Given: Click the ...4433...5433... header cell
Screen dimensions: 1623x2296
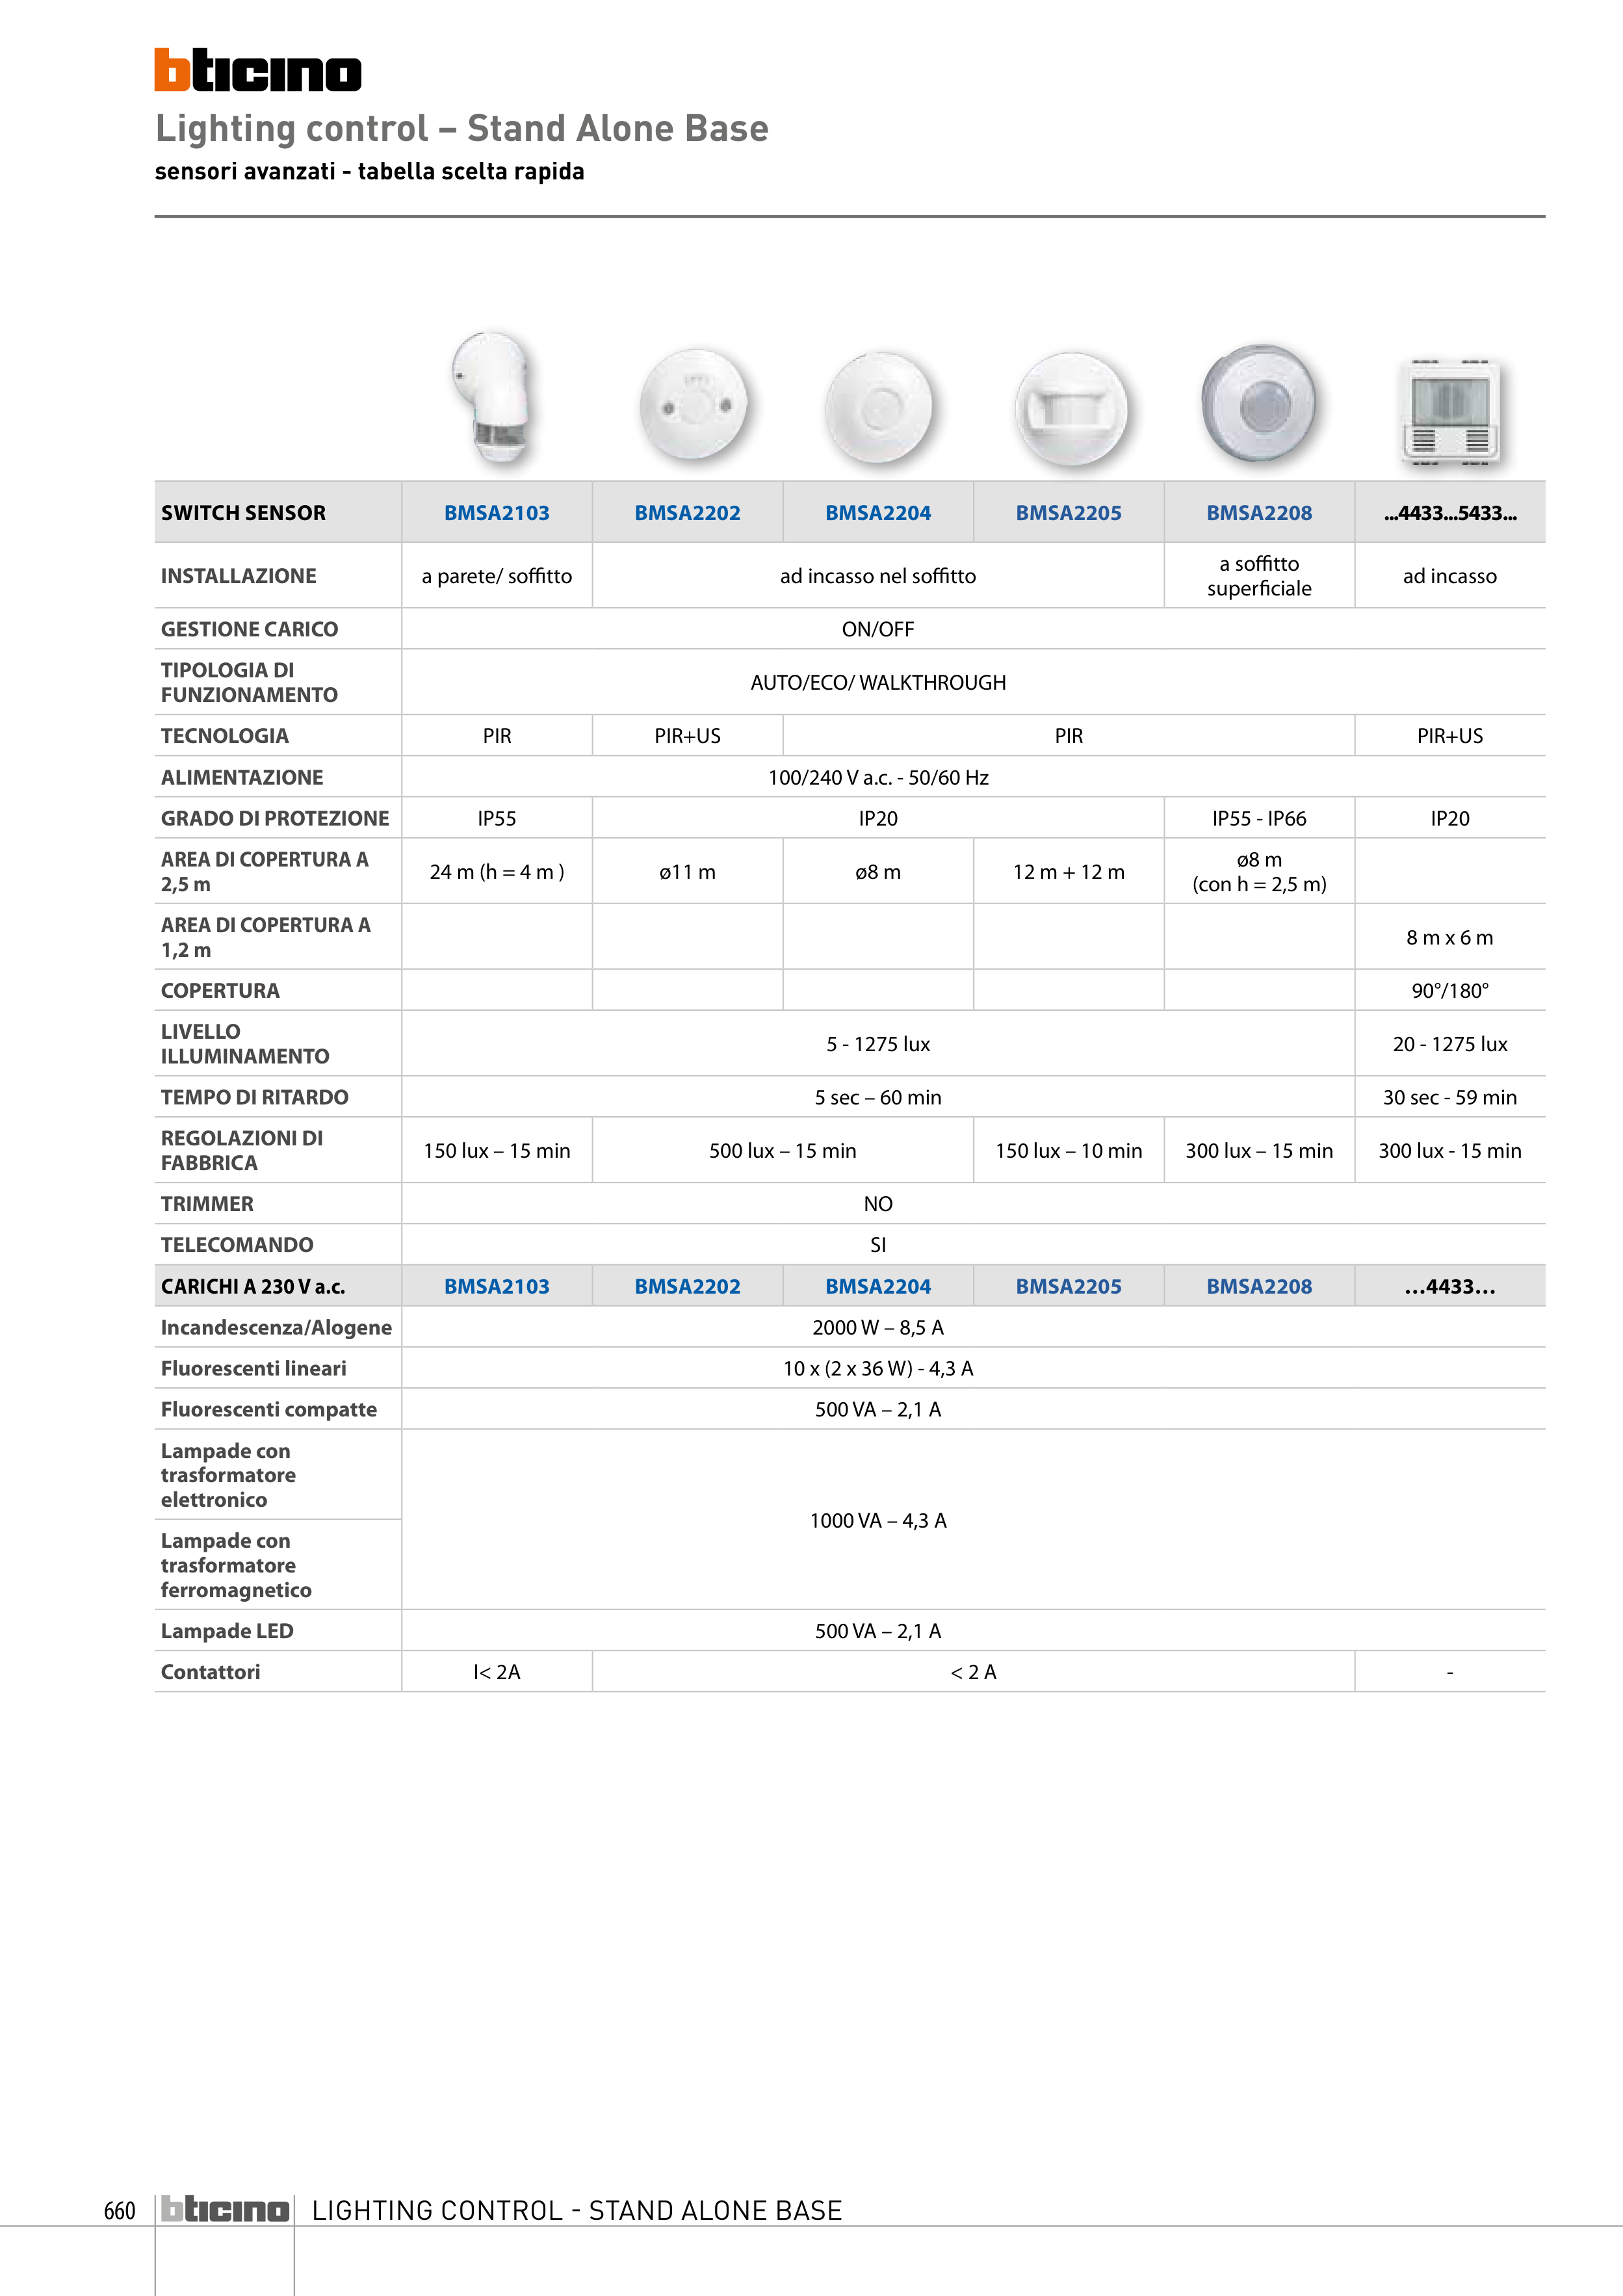Looking at the screenshot, I should point(1450,513).
